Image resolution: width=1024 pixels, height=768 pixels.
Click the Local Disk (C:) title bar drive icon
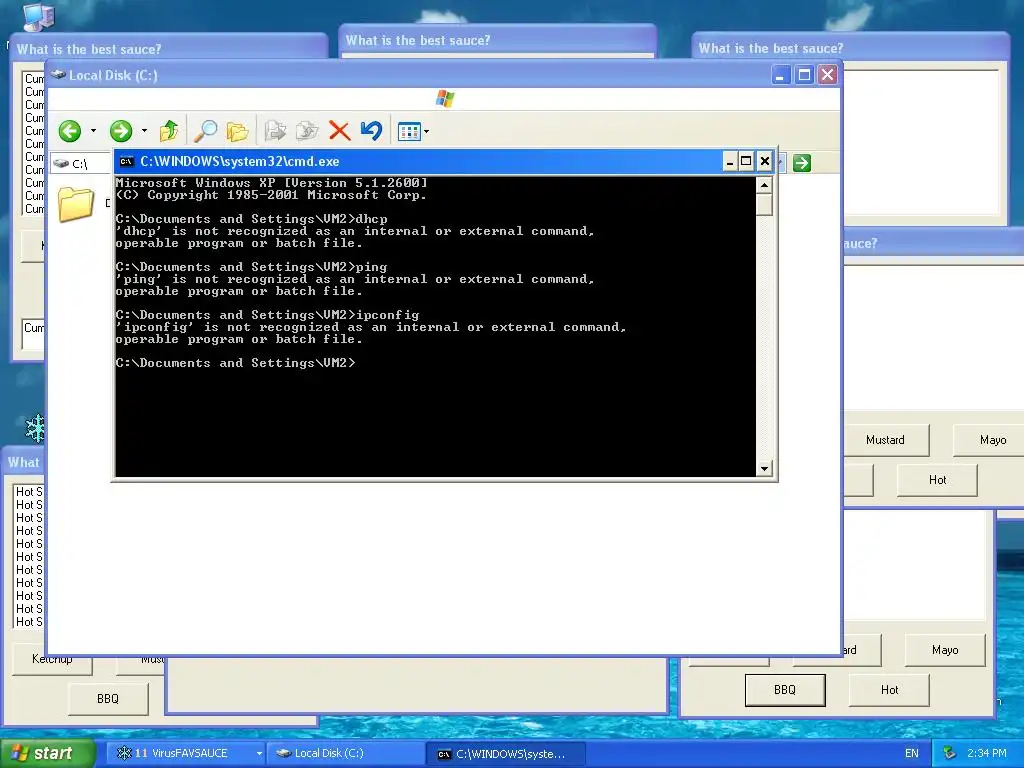(58, 74)
